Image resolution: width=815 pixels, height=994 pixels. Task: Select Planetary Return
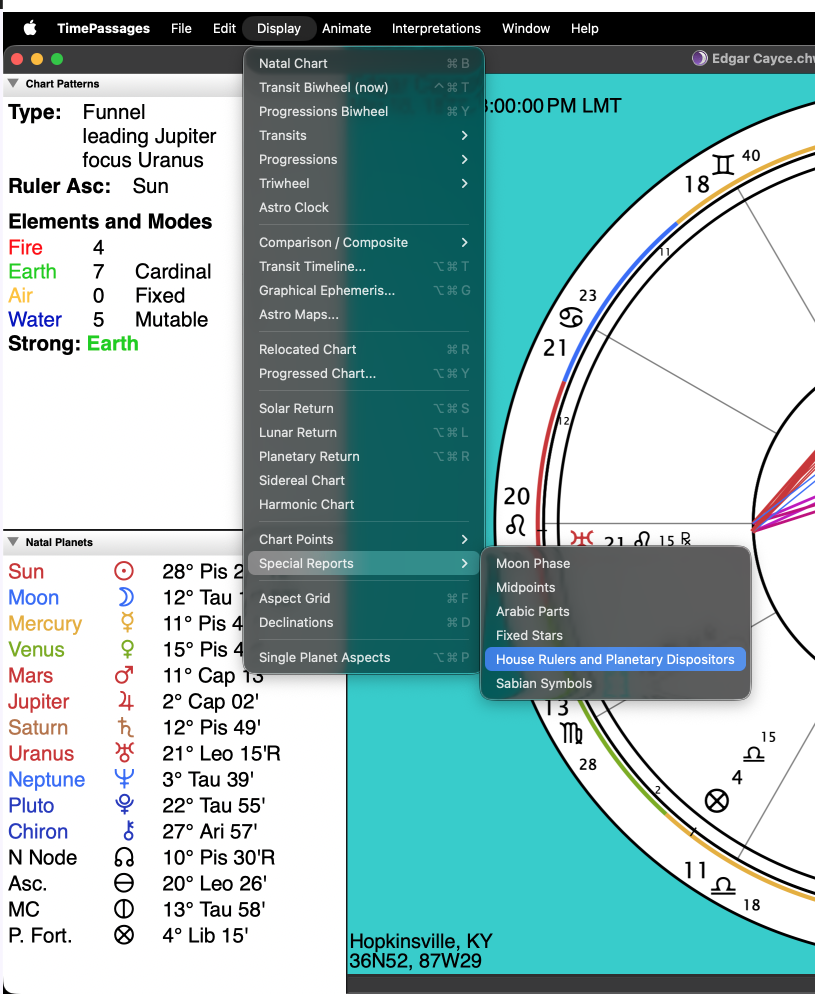(363, 457)
